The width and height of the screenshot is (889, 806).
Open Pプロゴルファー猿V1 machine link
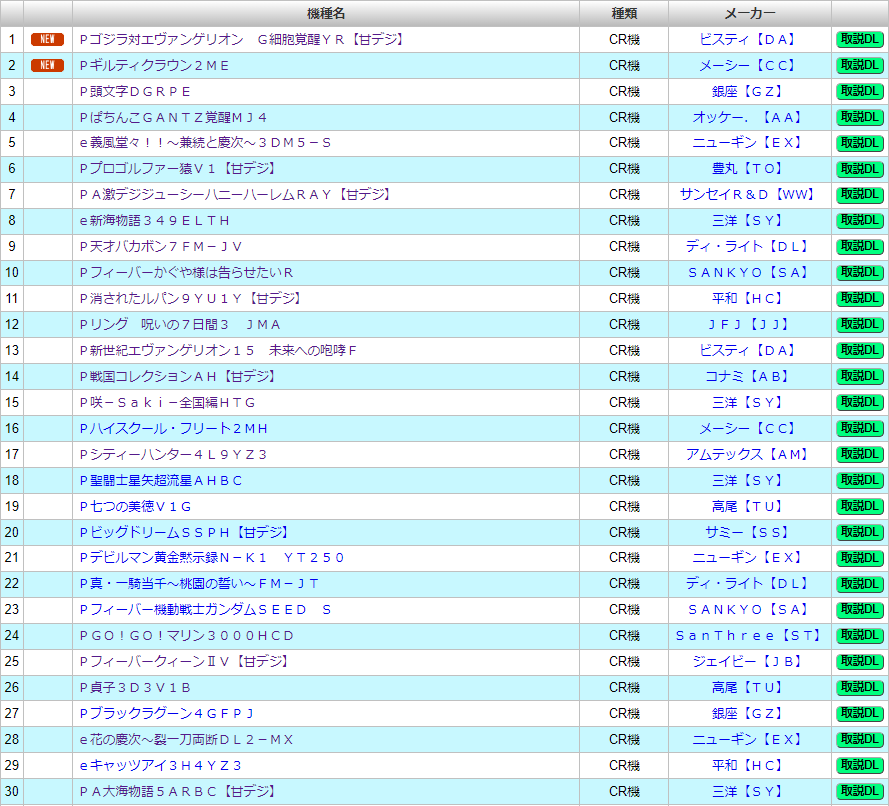point(178,169)
